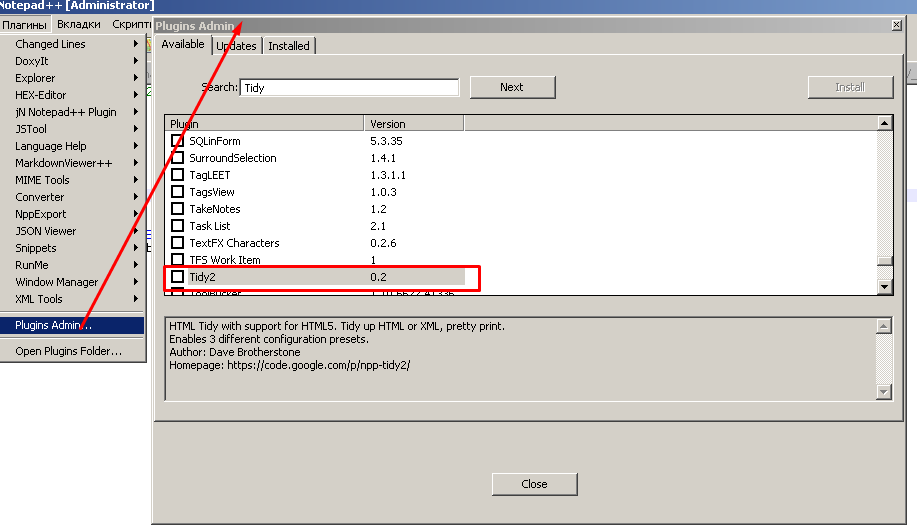917x527 pixels.
Task: Click the Author: Dave Brotherstone line
Action: coord(235,352)
